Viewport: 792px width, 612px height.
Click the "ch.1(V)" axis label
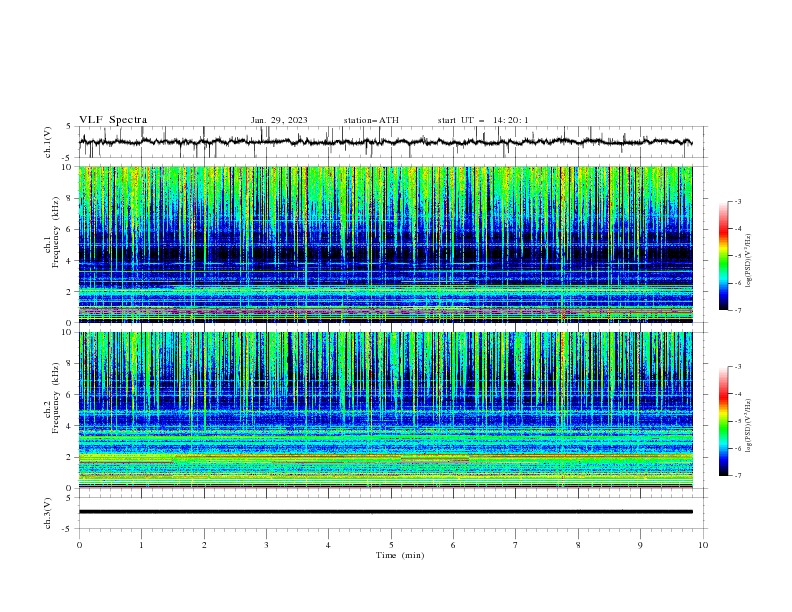point(48,142)
